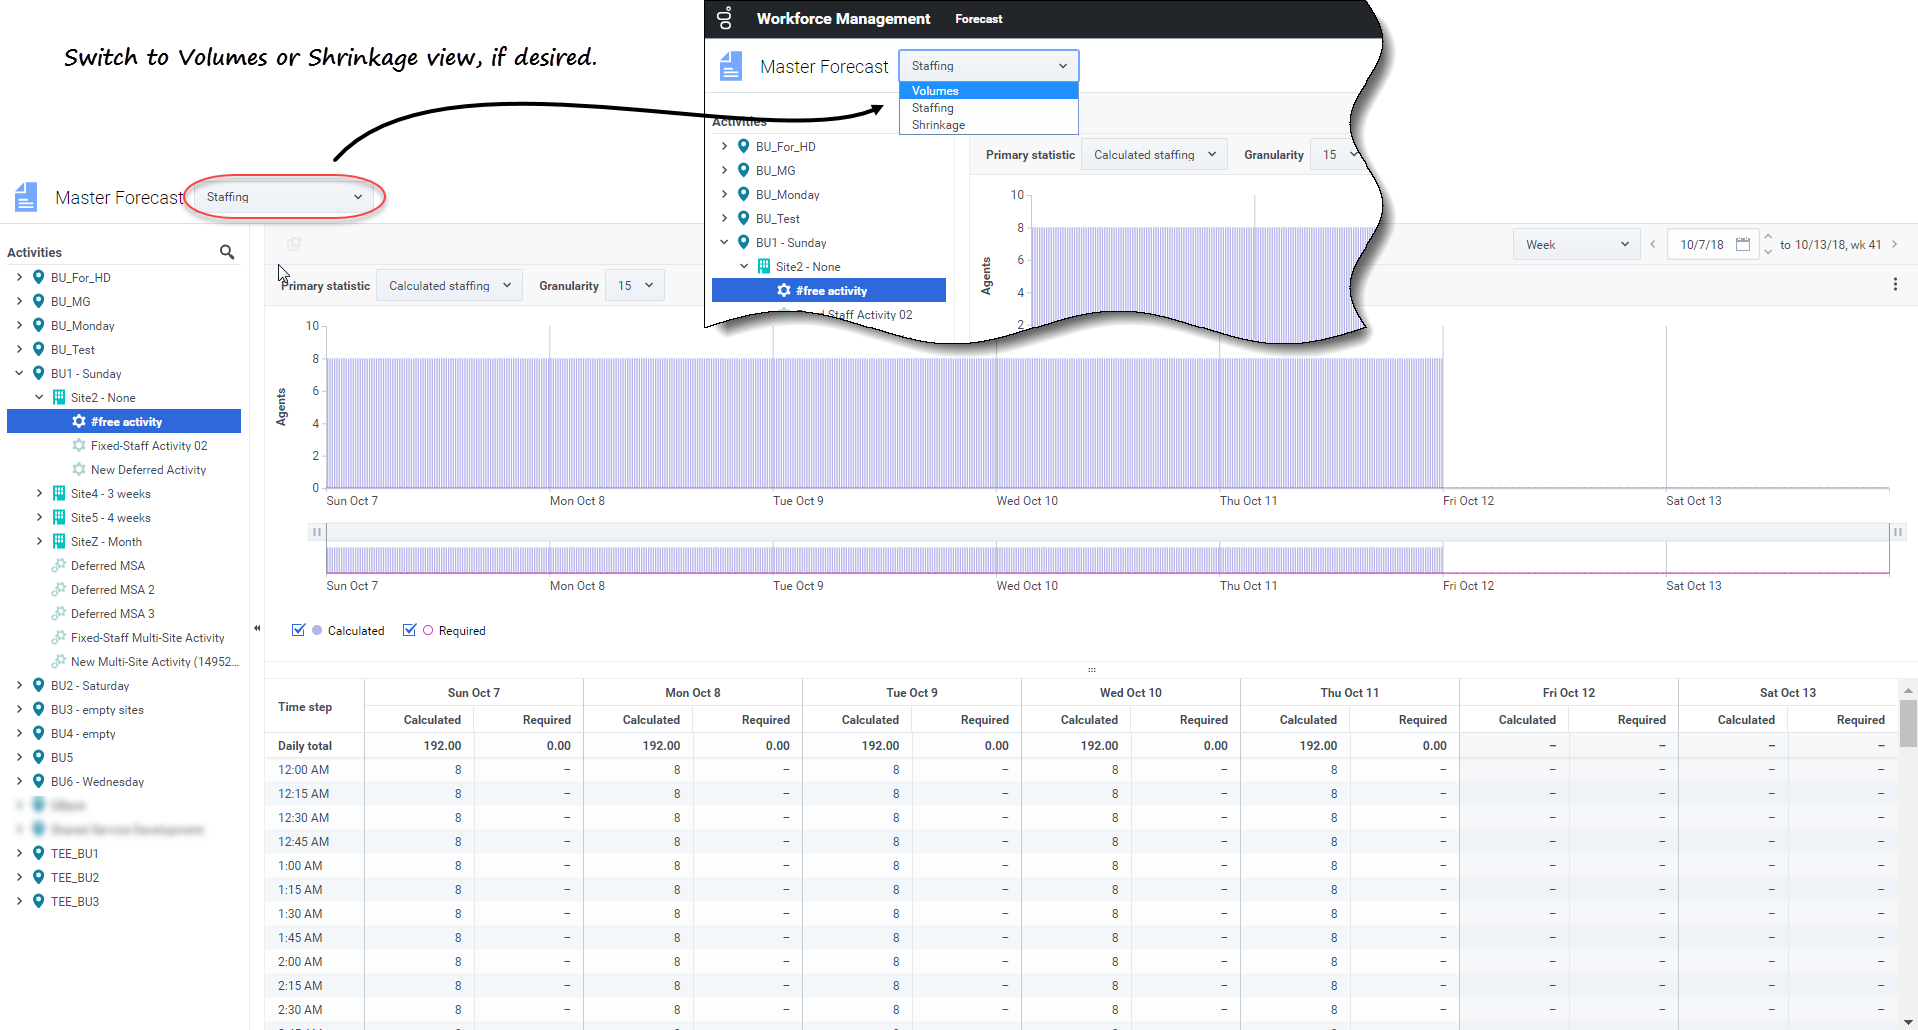Image resolution: width=1918 pixels, height=1030 pixels.
Task: Click the Master Forecast document icon
Action: tap(26, 197)
